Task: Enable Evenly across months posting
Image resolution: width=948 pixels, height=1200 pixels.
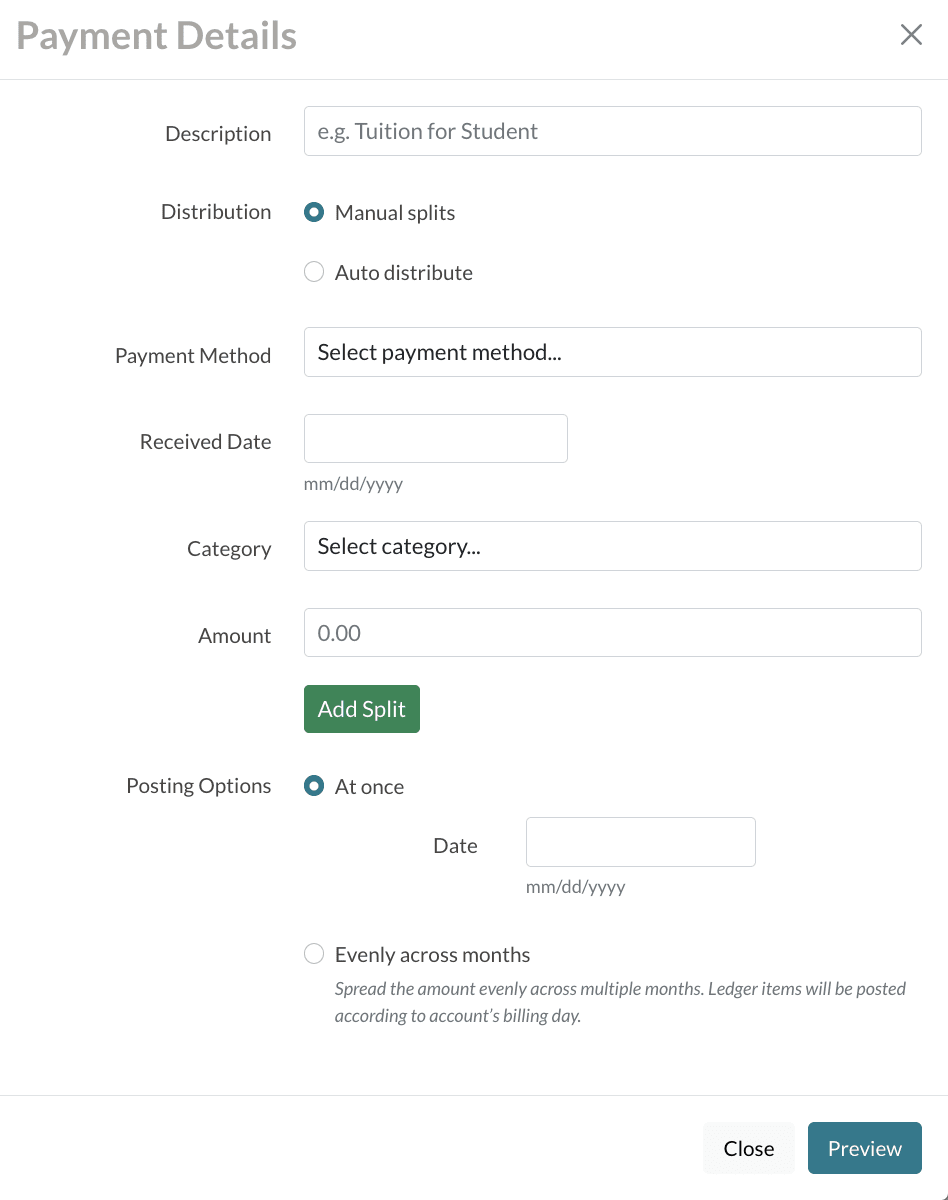Action: click(314, 955)
